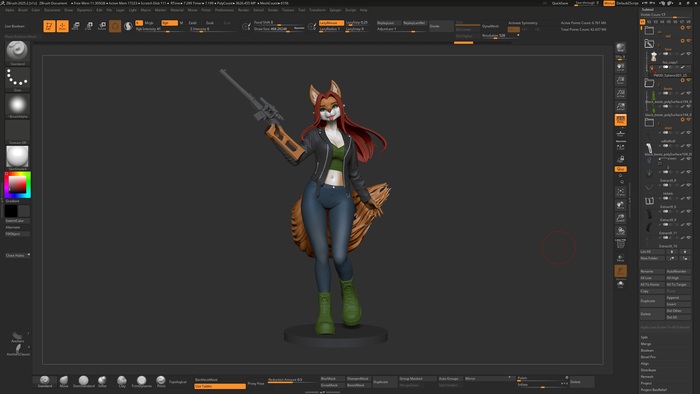This screenshot has width=700, height=394.
Task: Switch to V2 subtool visibility set
Action: (649, 21)
